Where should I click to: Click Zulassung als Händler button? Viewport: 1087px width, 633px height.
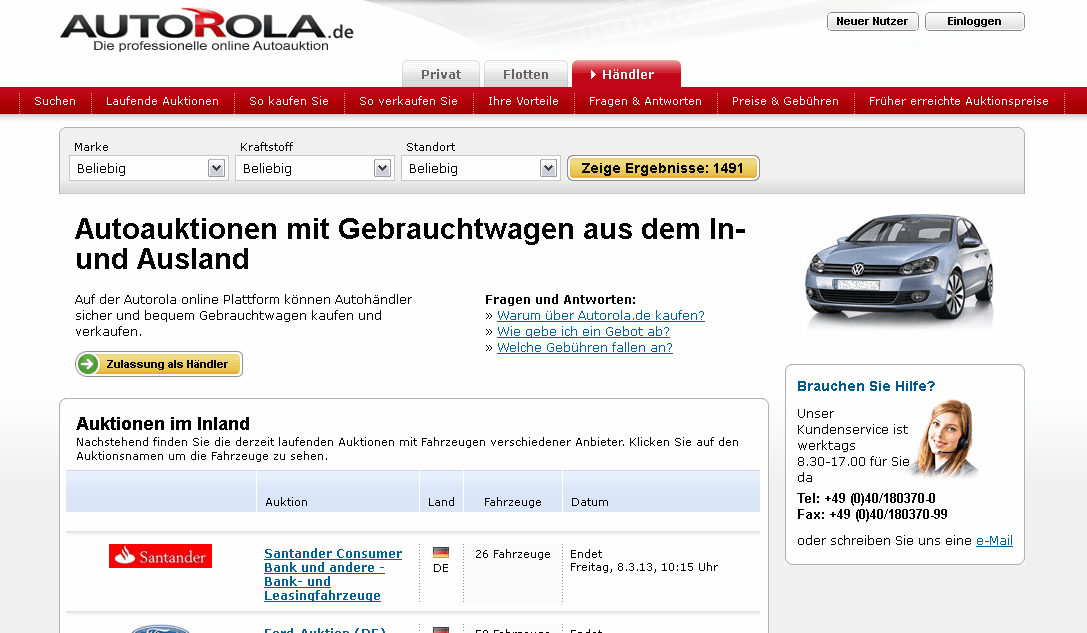coord(159,364)
